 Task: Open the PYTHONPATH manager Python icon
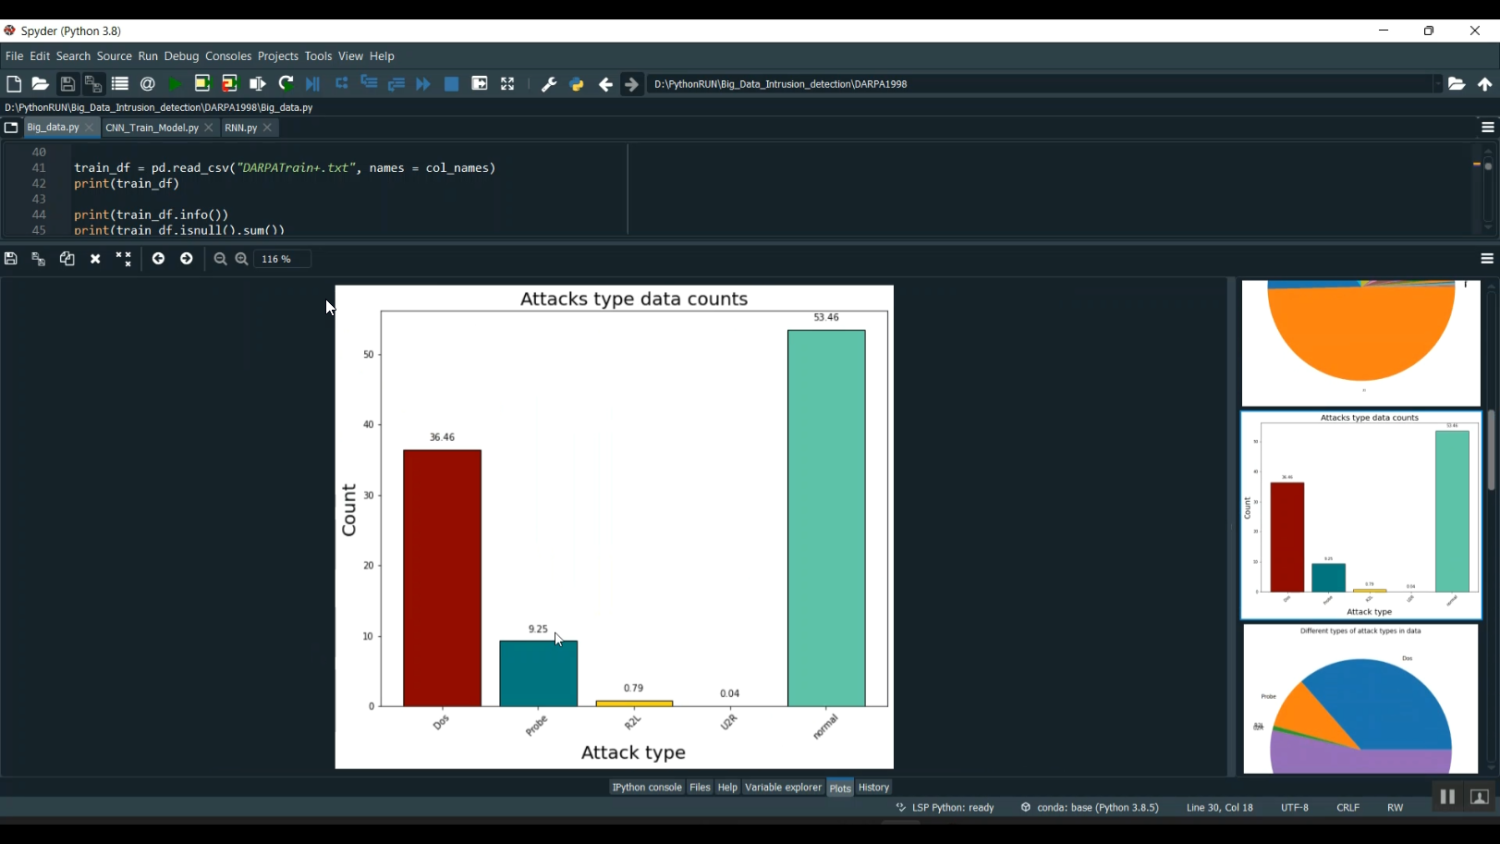[x=576, y=85]
